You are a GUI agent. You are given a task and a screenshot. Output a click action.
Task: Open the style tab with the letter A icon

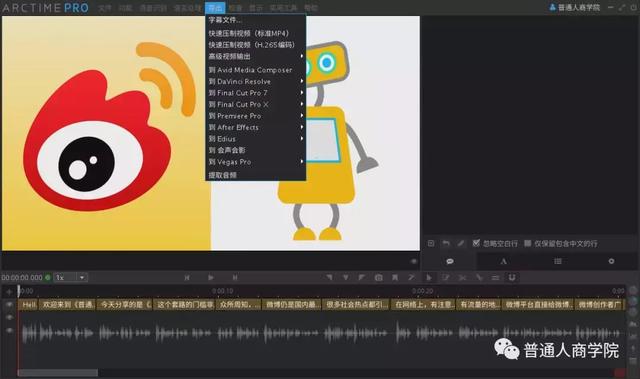tap(504, 261)
